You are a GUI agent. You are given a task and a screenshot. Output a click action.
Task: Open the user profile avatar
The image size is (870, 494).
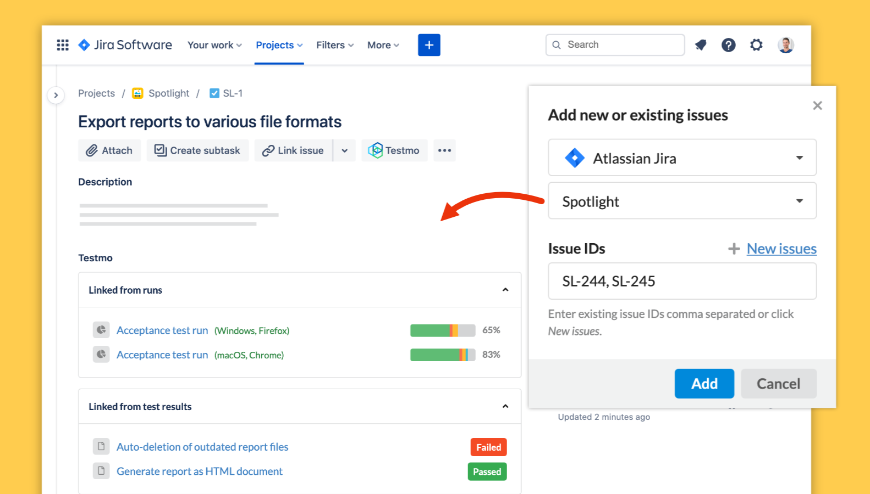(786, 45)
